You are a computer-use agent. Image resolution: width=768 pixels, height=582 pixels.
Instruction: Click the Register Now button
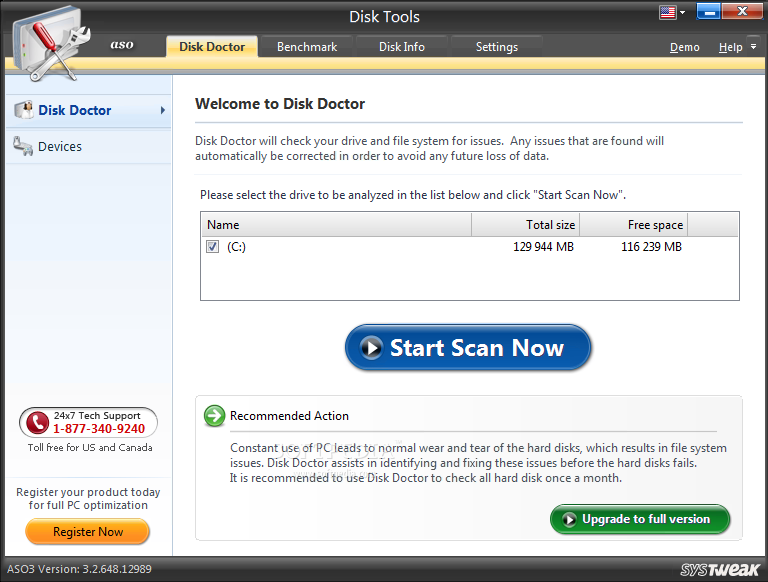click(x=88, y=532)
